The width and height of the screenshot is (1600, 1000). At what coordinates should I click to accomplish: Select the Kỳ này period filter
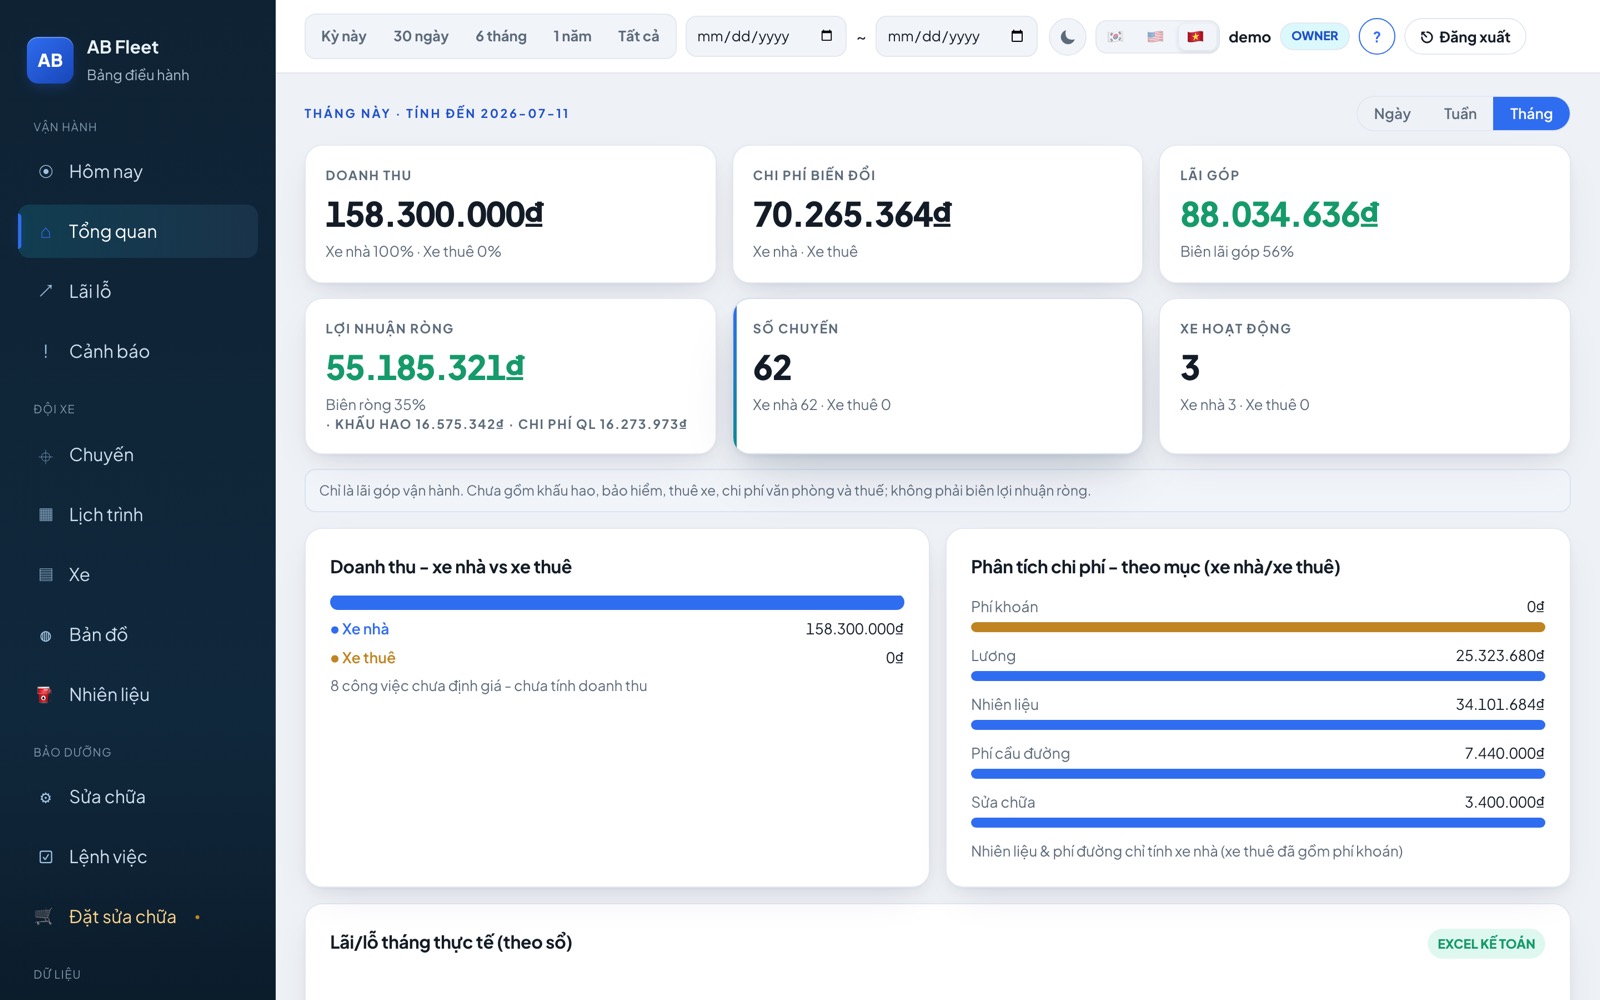pos(343,36)
